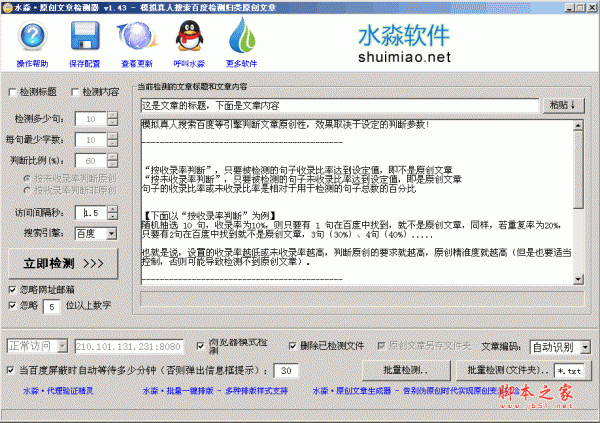Open the 更多软件 water drop icon
The image size is (600, 423).
(242, 36)
